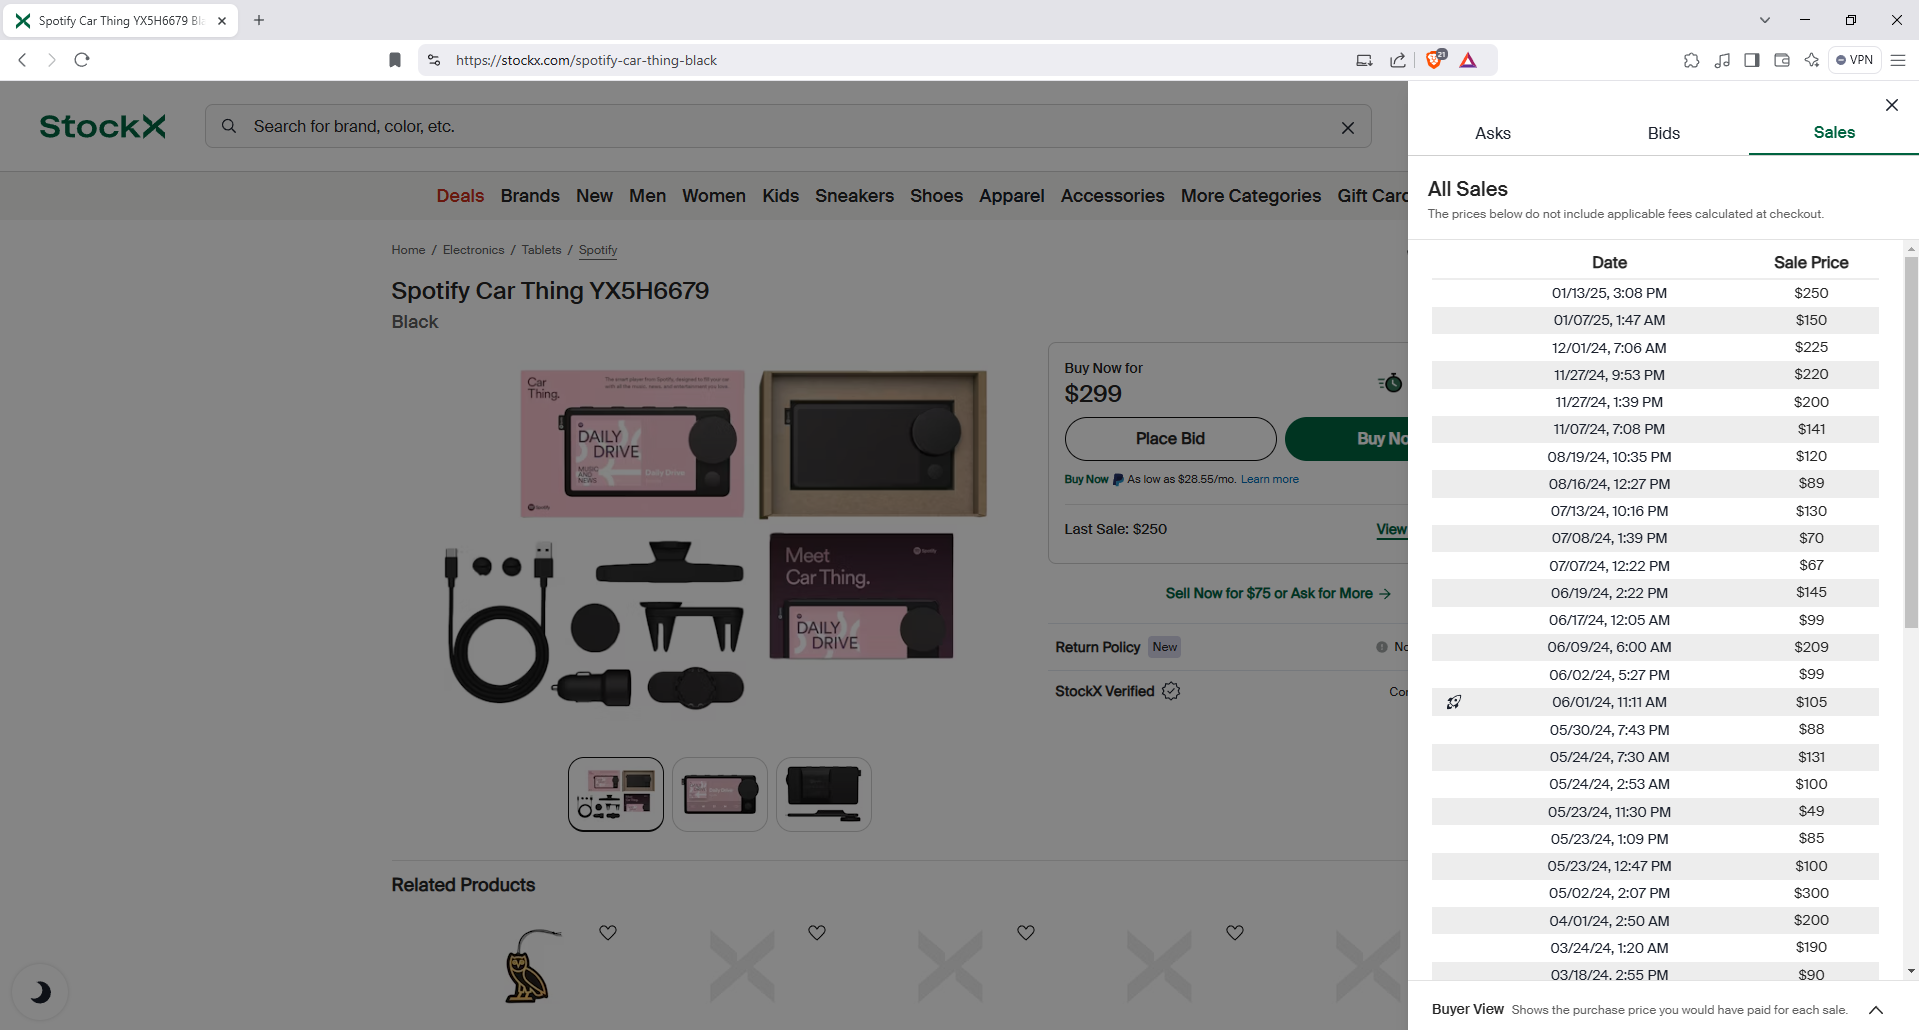The image size is (1919, 1030).
Task: Select the third product thumbnail
Action: [824, 794]
